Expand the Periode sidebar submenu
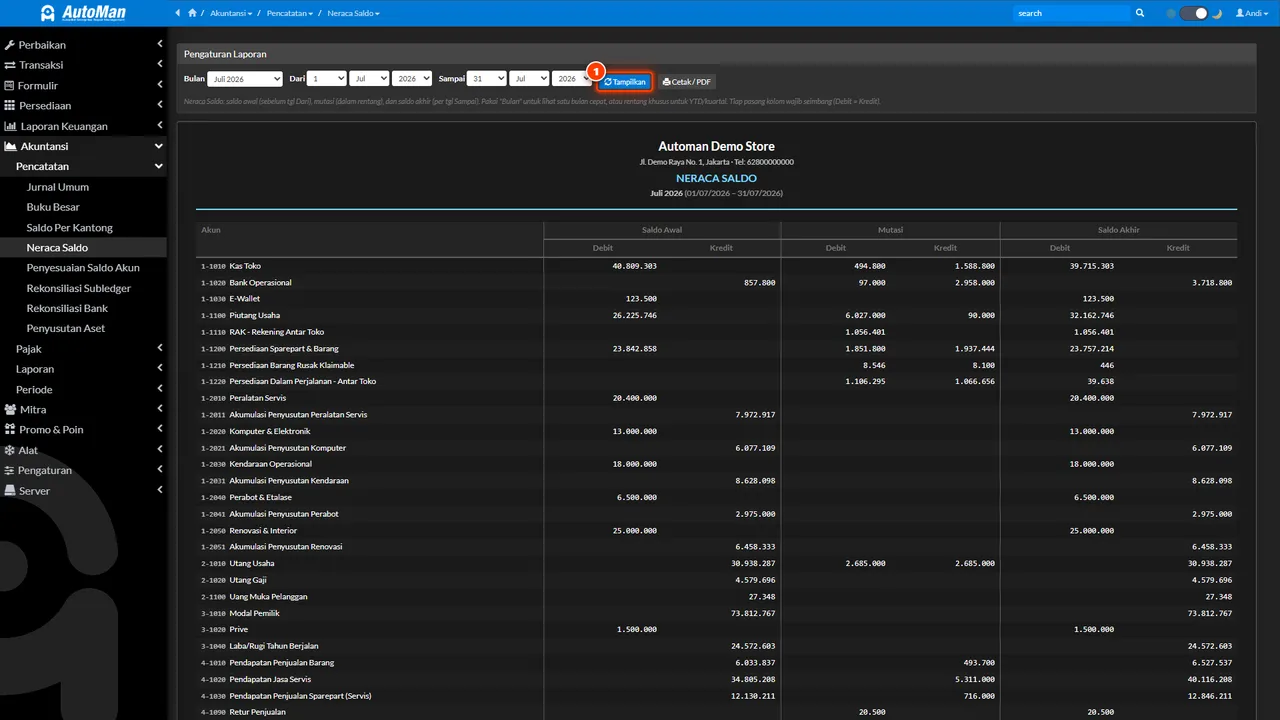Image resolution: width=1280 pixels, height=720 pixels. tap(84, 389)
